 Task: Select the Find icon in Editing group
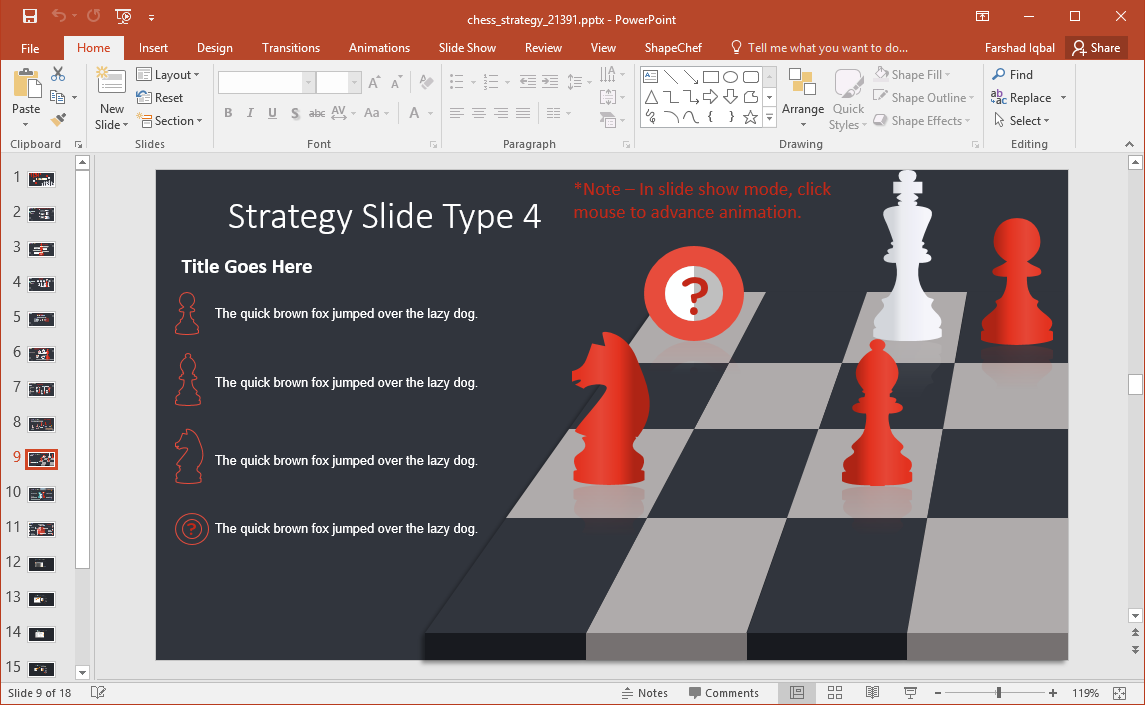click(x=1014, y=73)
